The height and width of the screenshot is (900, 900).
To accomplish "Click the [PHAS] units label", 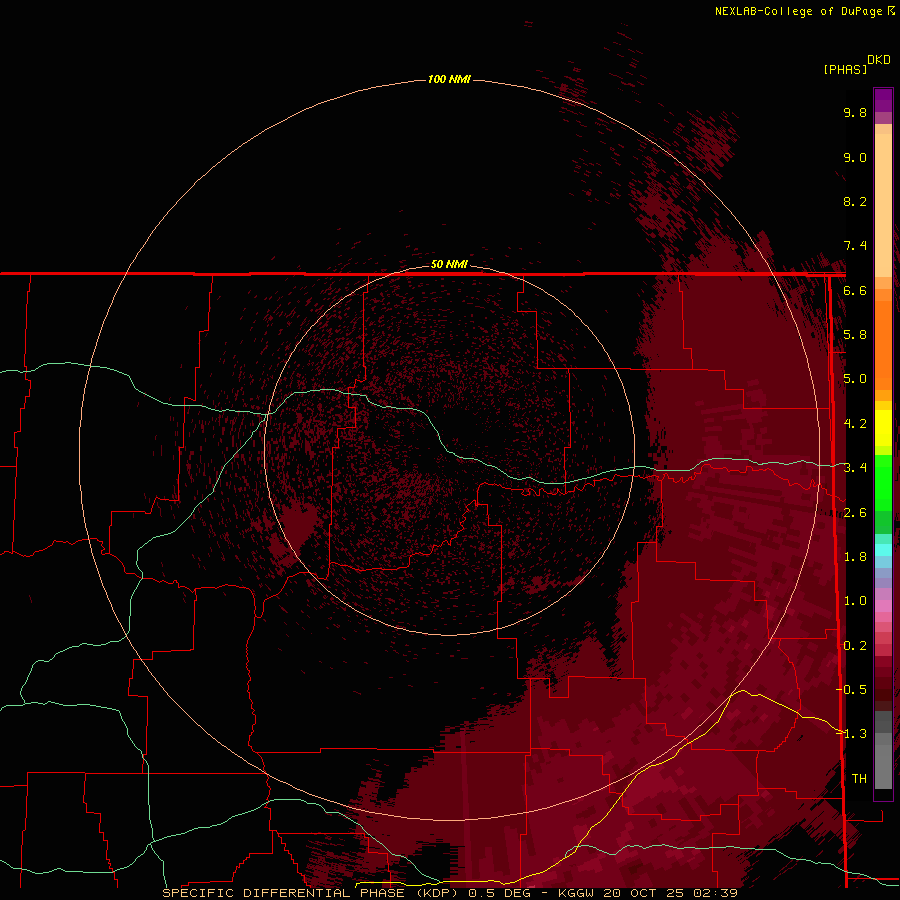I will click(x=845, y=70).
